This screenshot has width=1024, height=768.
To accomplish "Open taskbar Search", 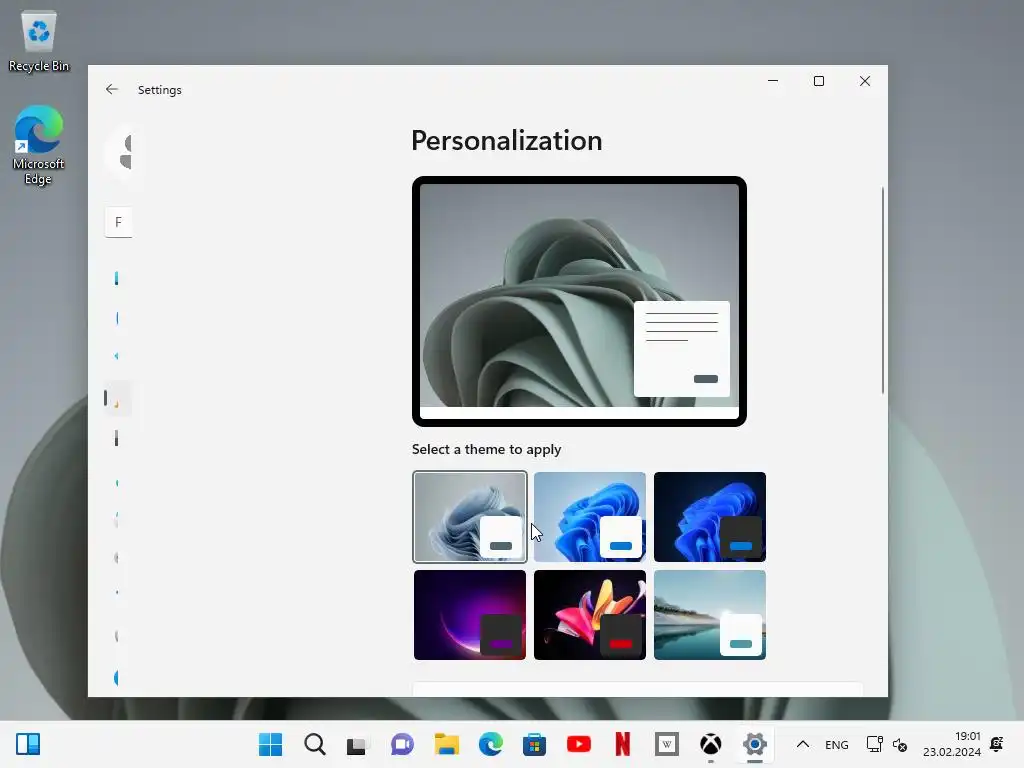I will 315,744.
